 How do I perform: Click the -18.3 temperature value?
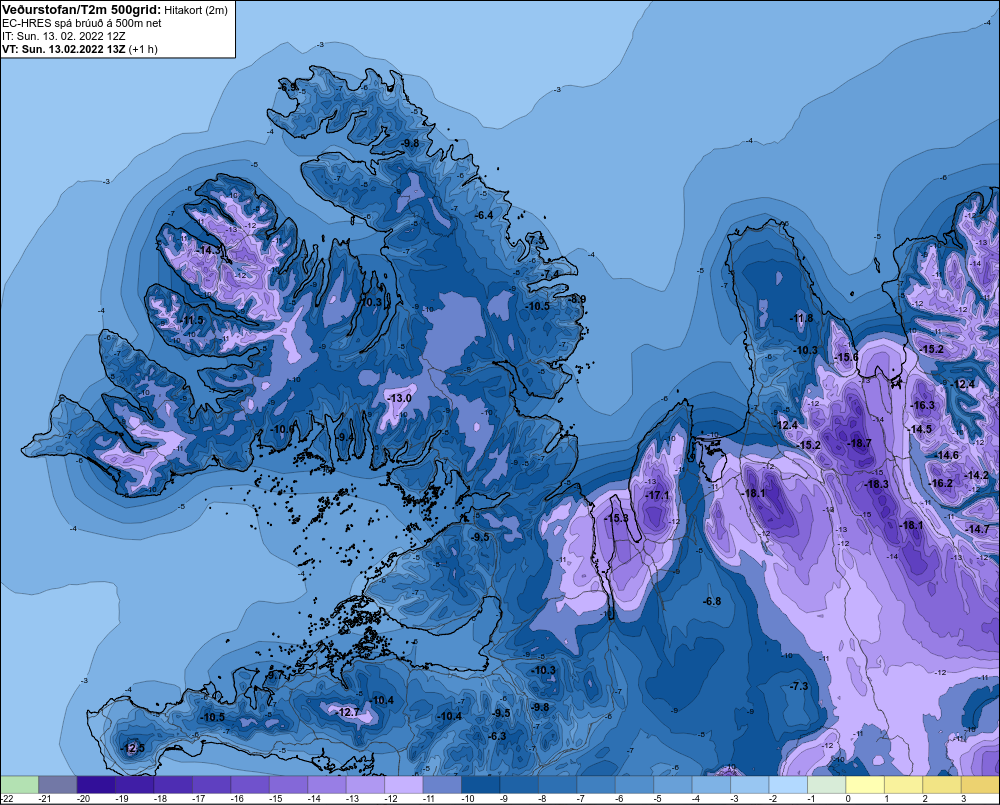point(876,484)
